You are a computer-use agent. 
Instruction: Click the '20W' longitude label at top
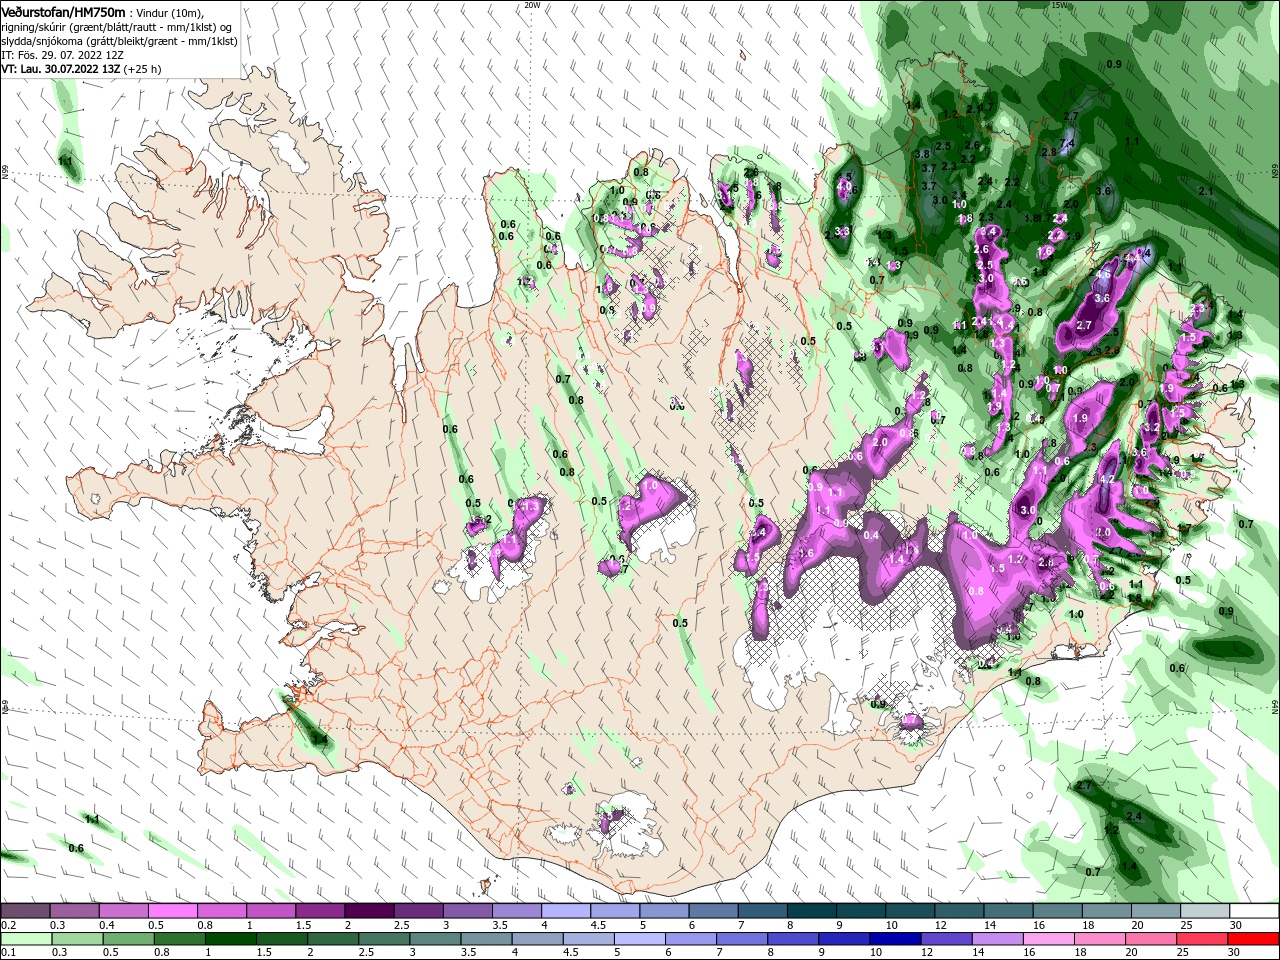[x=532, y=5]
